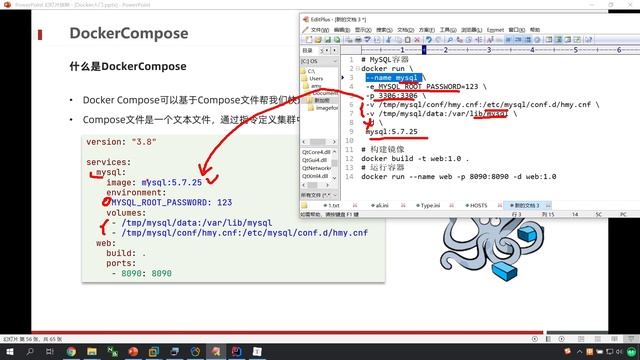Click the Find magnifier icon in EditPlus toolbar

pyautogui.click(x=450, y=40)
